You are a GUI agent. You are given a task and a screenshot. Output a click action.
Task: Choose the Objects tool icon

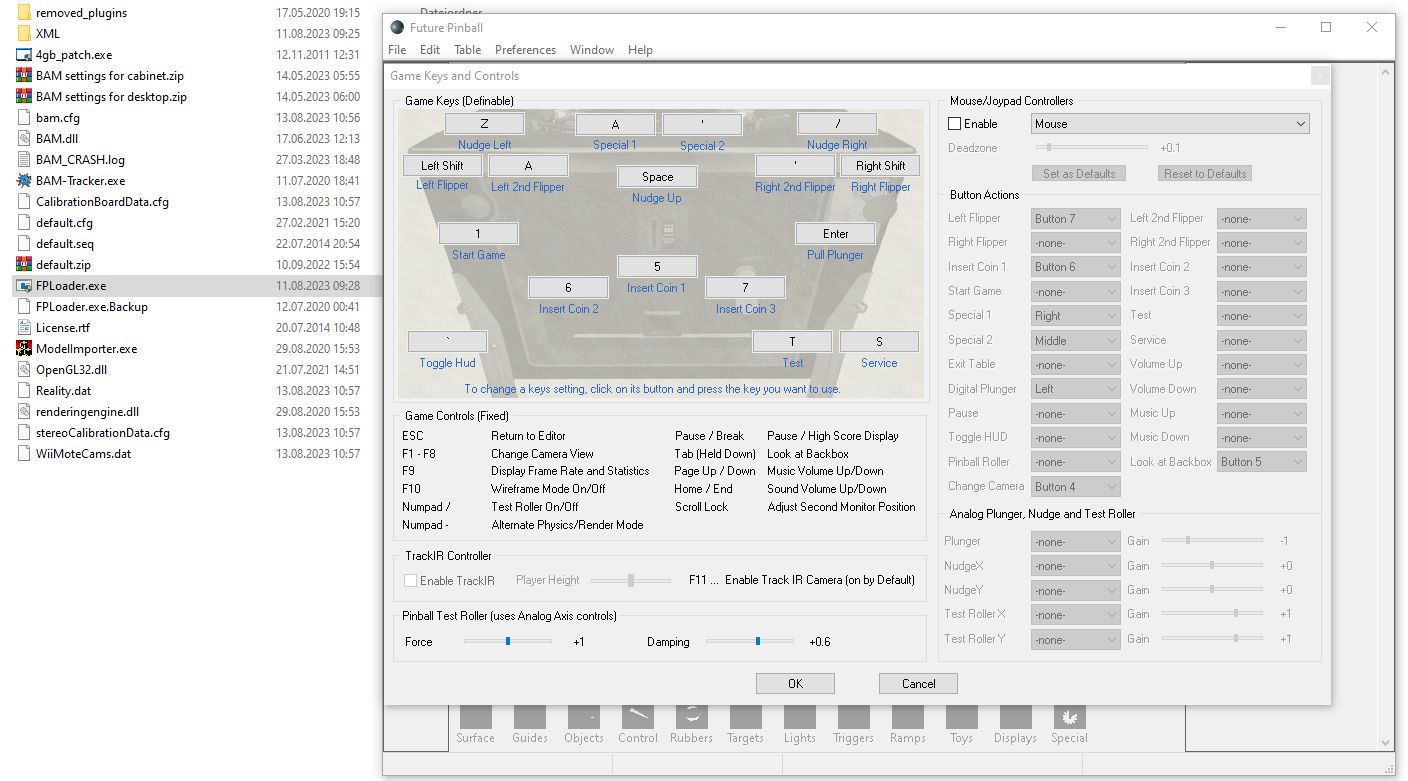[x=584, y=716]
